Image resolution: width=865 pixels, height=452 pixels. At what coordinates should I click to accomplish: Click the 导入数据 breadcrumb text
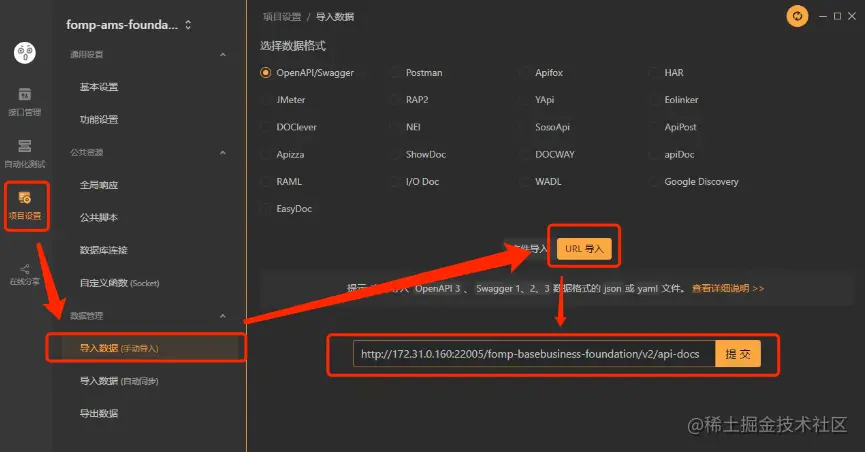(335, 17)
